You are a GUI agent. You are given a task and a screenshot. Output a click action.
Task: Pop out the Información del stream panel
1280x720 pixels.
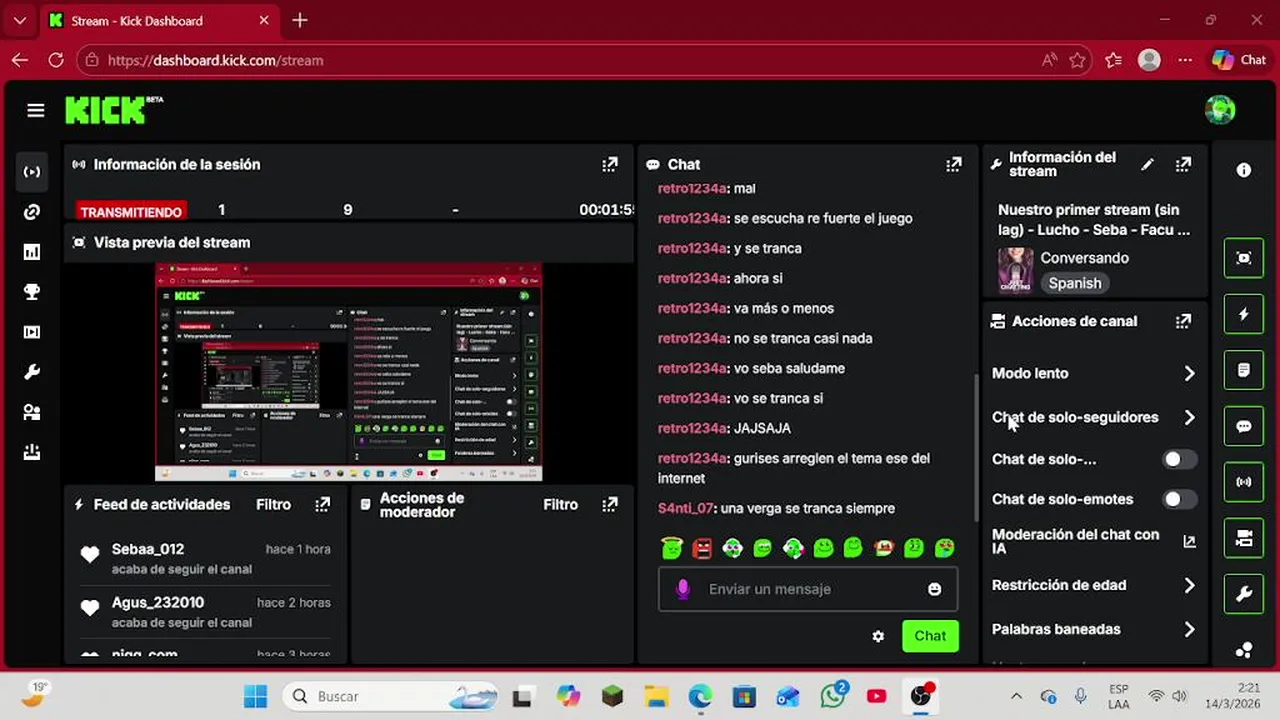(x=1183, y=164)
